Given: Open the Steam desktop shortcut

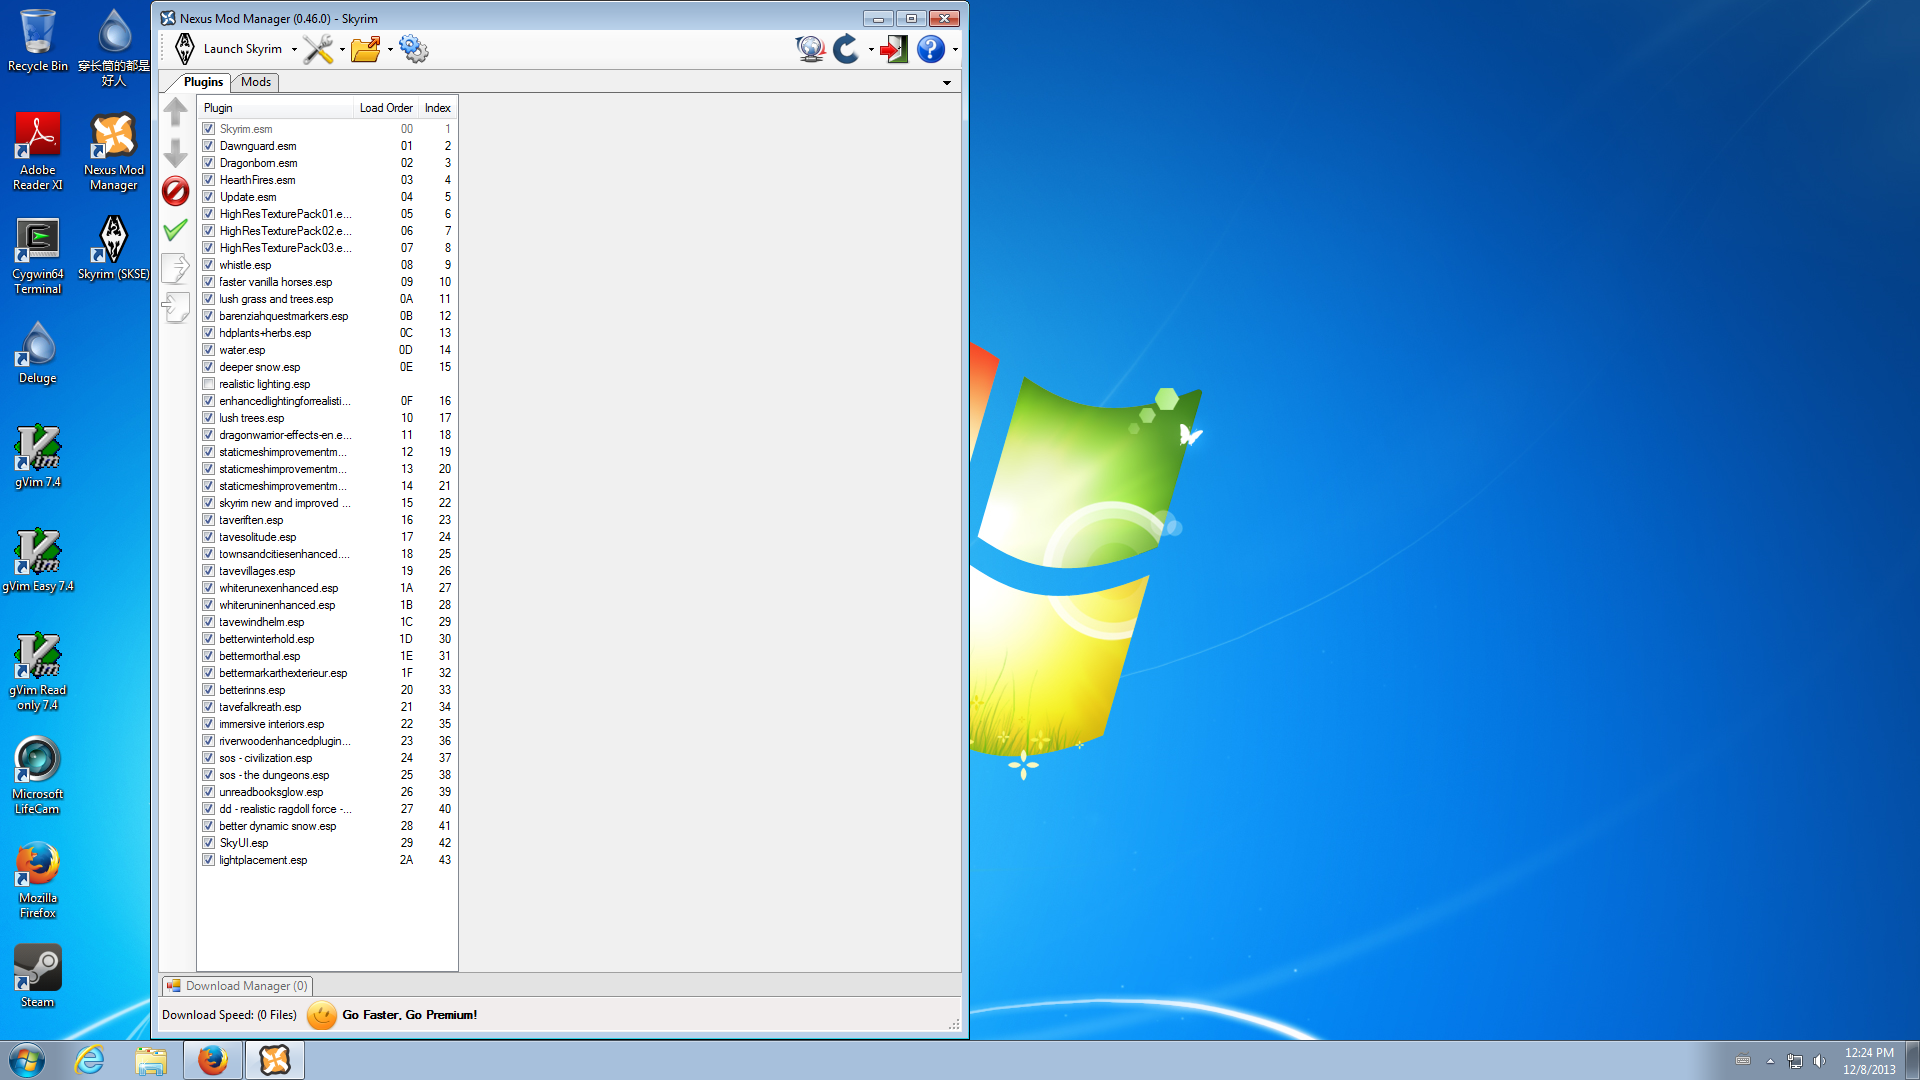Looking at the screenshot, I should tap(38, 976).
